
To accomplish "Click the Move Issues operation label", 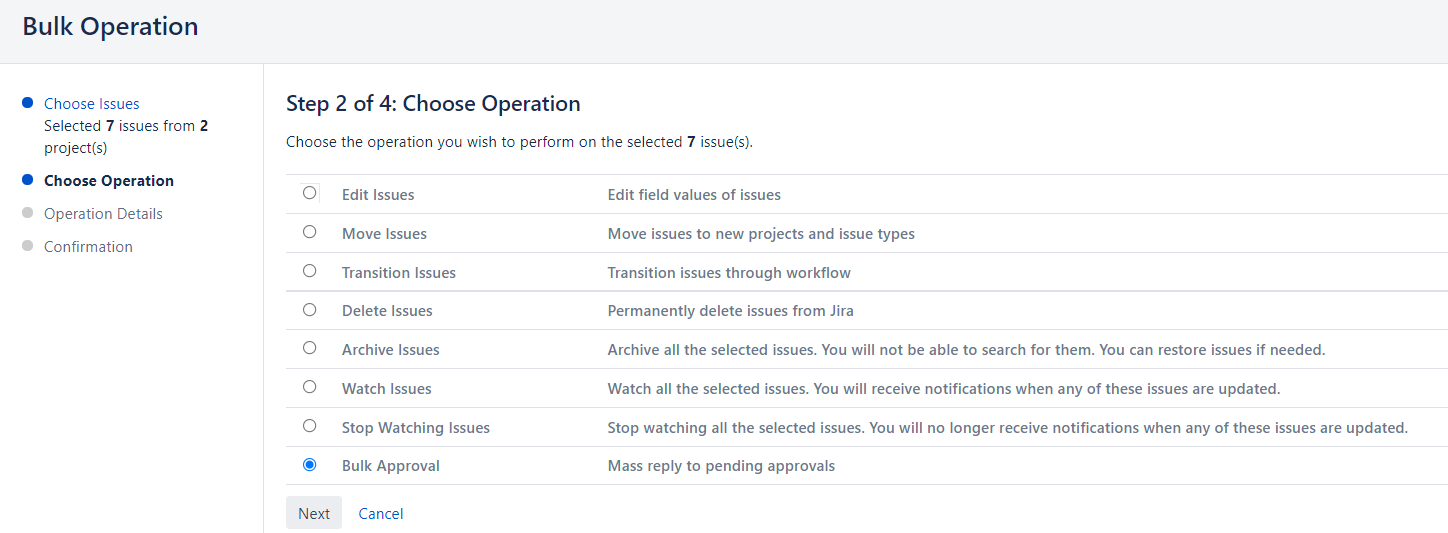I will 384,234.
